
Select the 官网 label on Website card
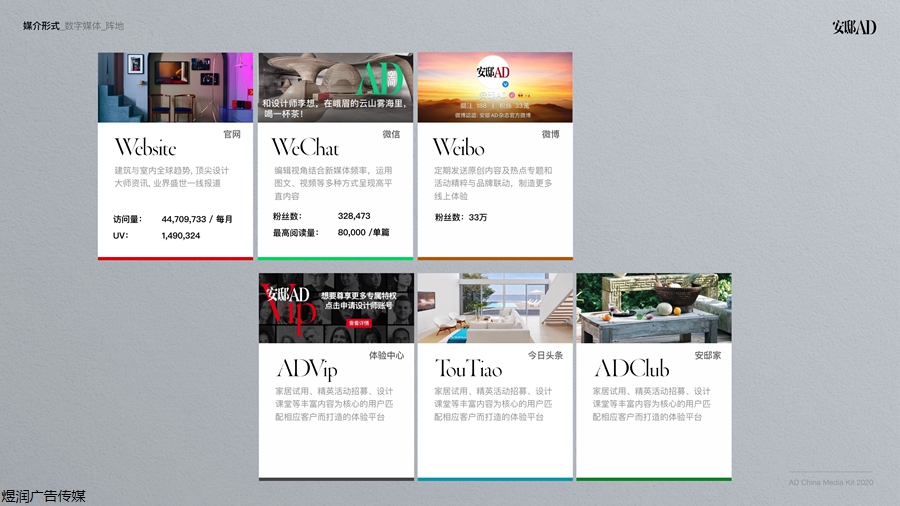(x=232, y=134)
